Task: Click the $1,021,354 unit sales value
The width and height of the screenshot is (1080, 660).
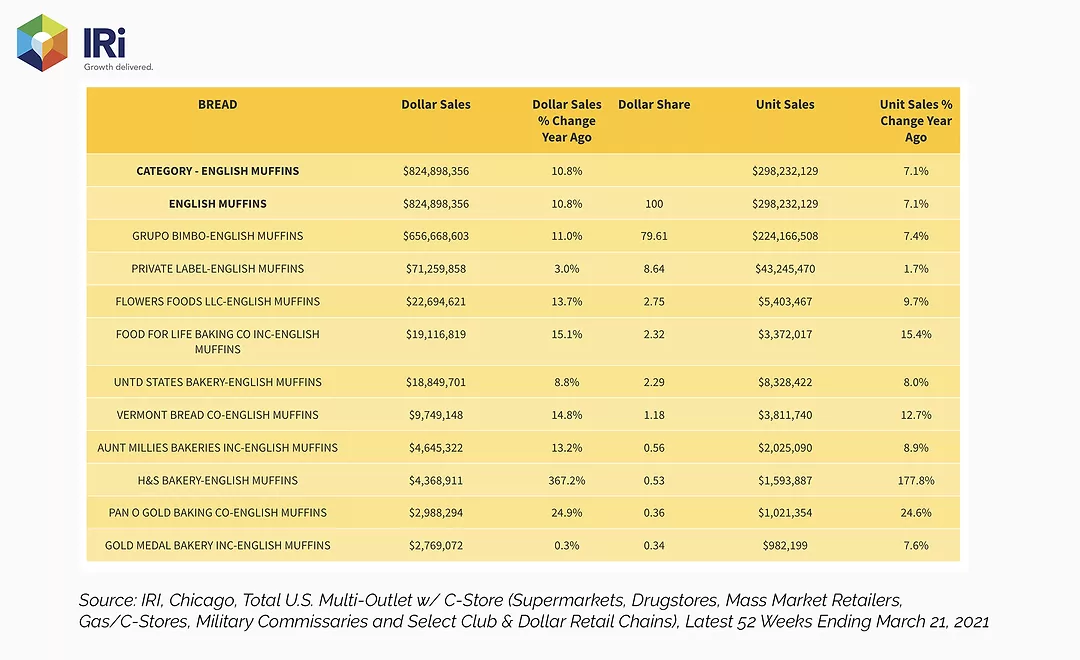Action: [785, 513]
